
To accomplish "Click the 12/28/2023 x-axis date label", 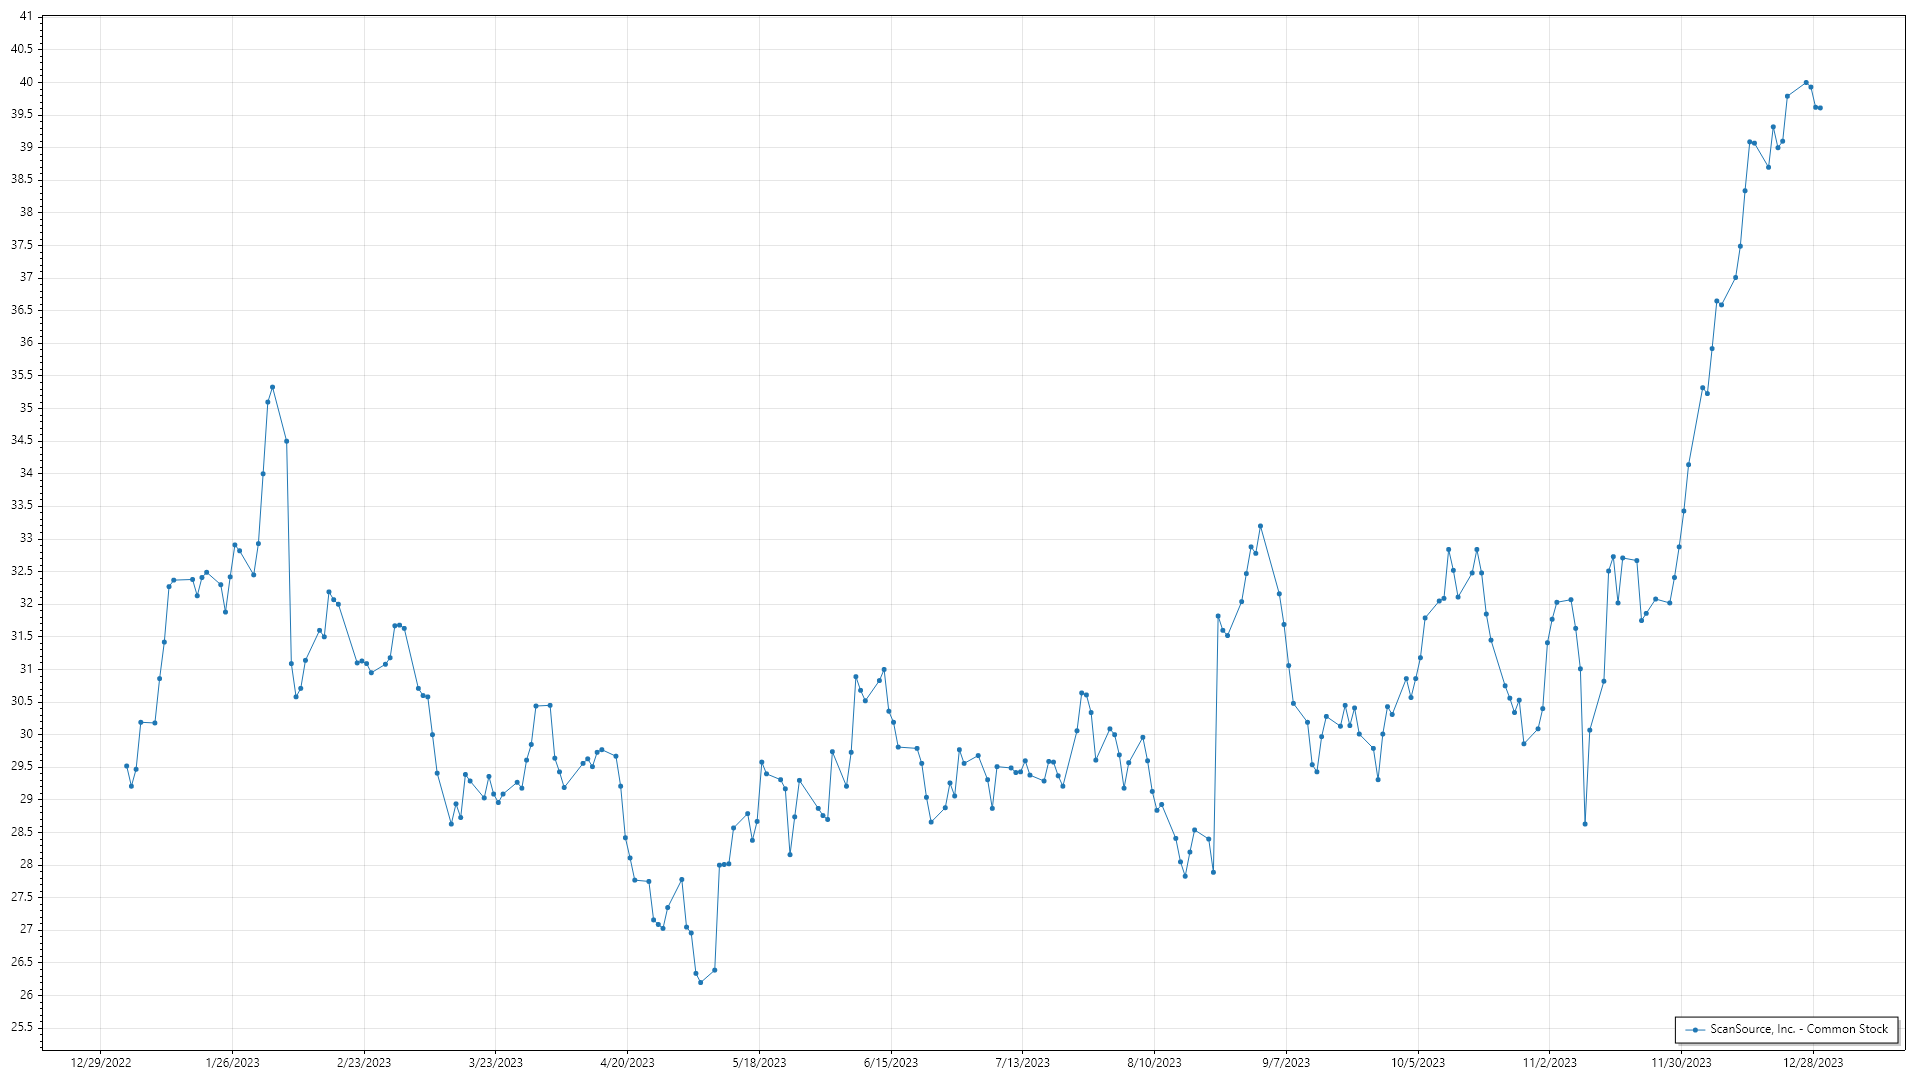I will [1813, 1063].
